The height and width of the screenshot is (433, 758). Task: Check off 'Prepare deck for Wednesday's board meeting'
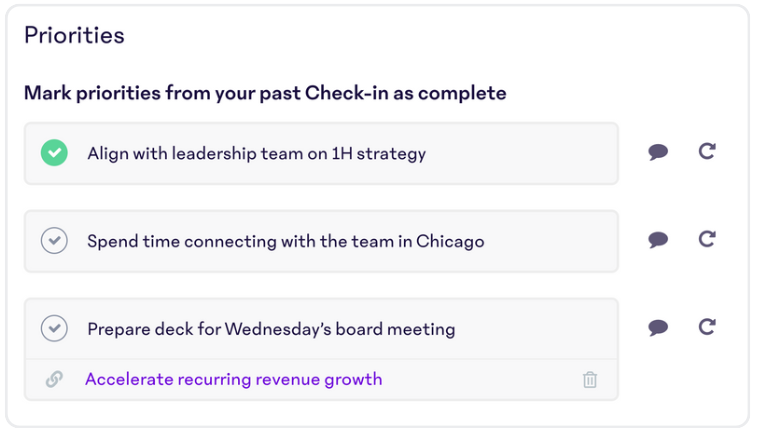coord(54,329)
